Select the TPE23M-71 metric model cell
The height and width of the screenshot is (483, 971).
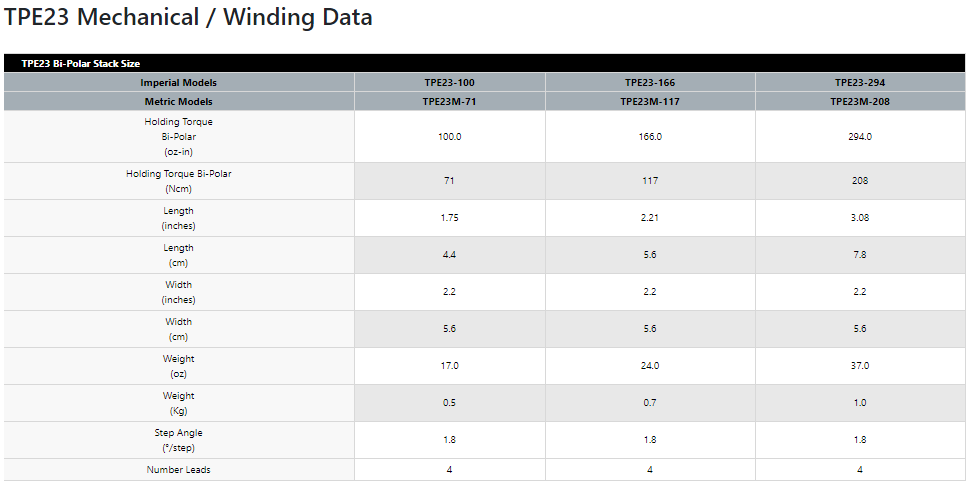point(450,102)
